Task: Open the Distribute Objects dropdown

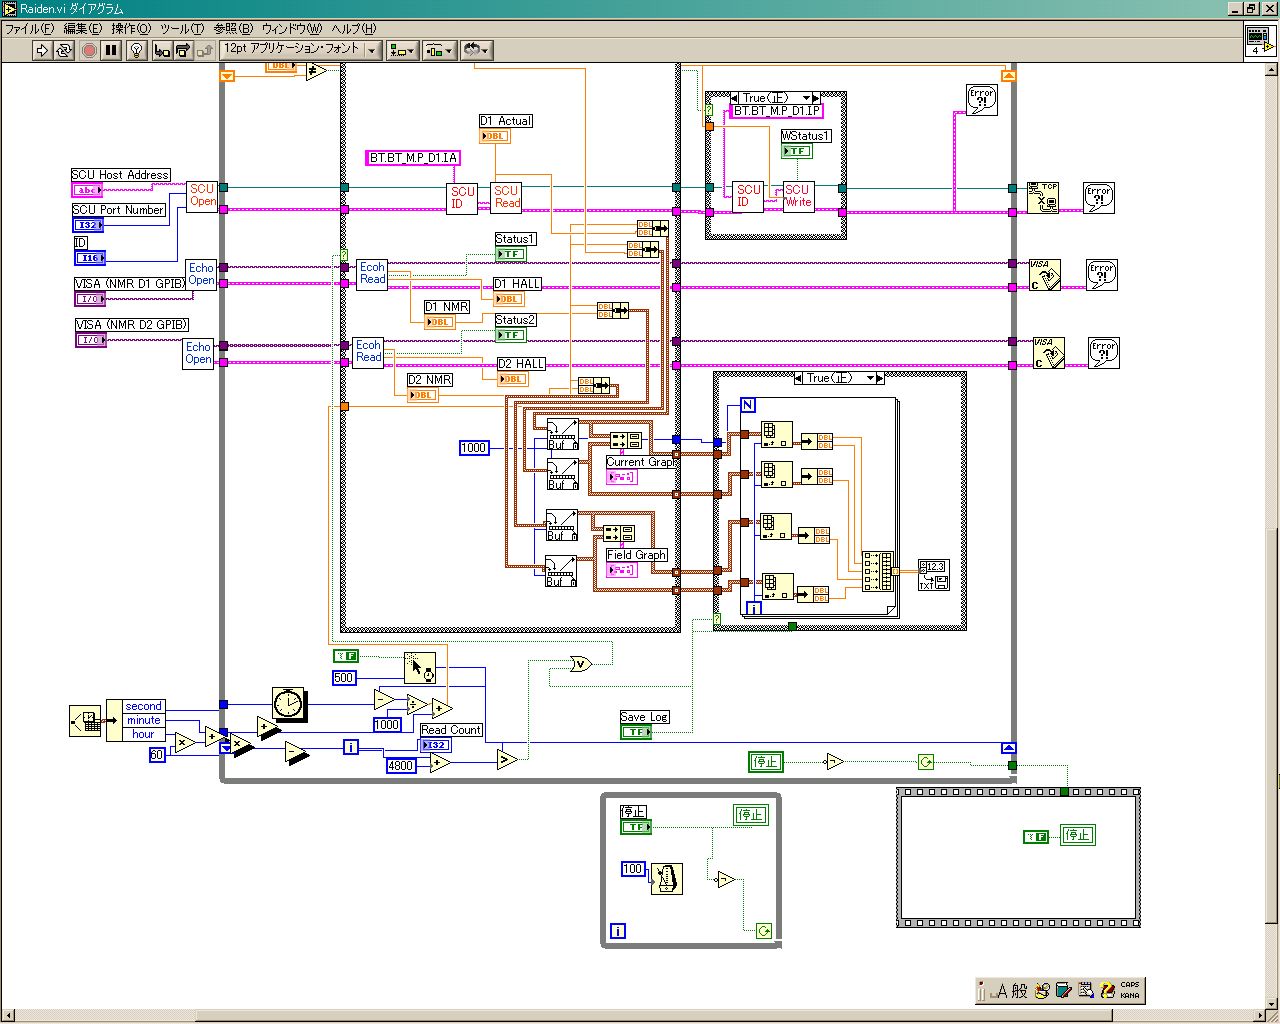Action: coord(439,50)
